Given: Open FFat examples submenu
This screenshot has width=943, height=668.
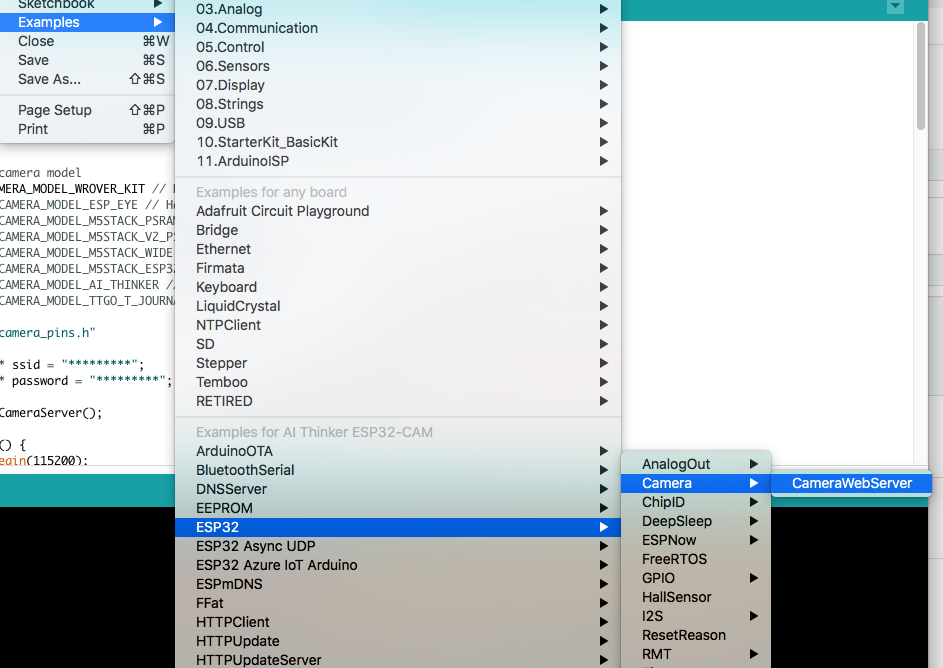Looking at the screenshot, I should tap(398, 603).
